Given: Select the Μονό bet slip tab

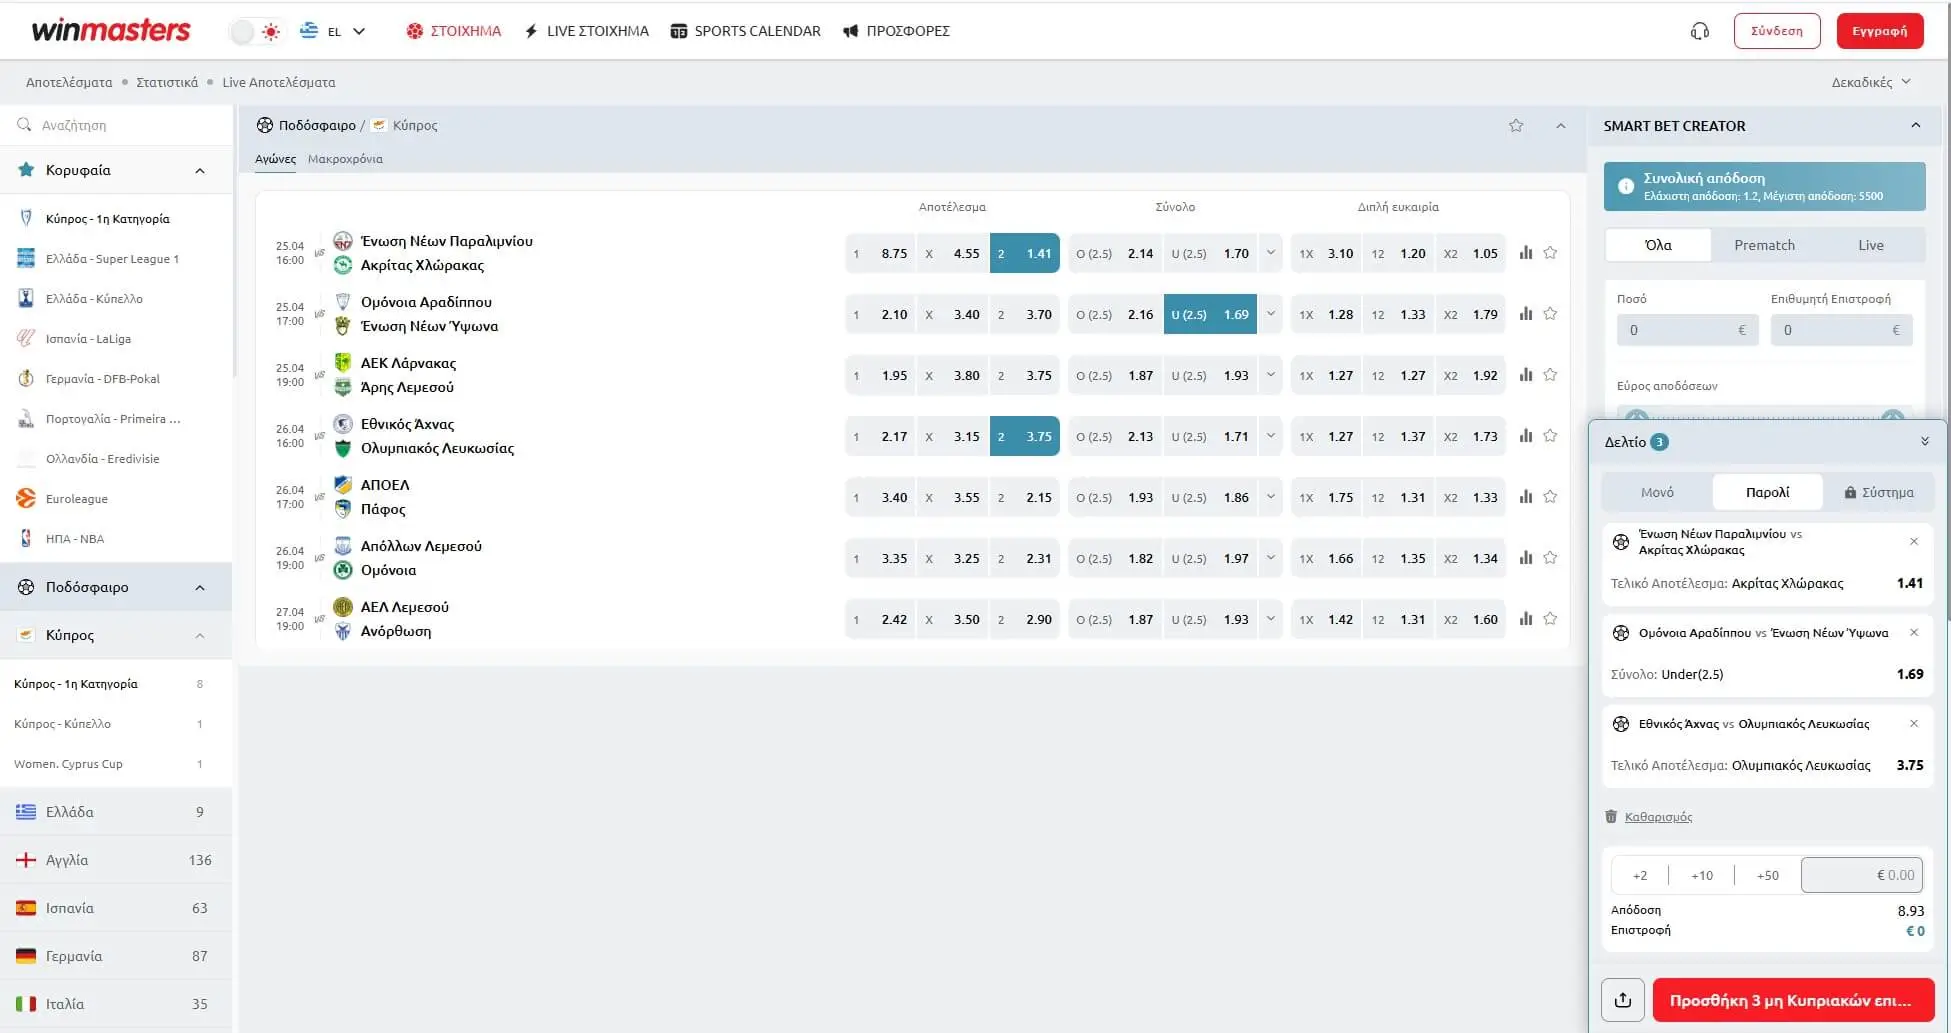Looking at the screenshot, I should click(1657, 492).
